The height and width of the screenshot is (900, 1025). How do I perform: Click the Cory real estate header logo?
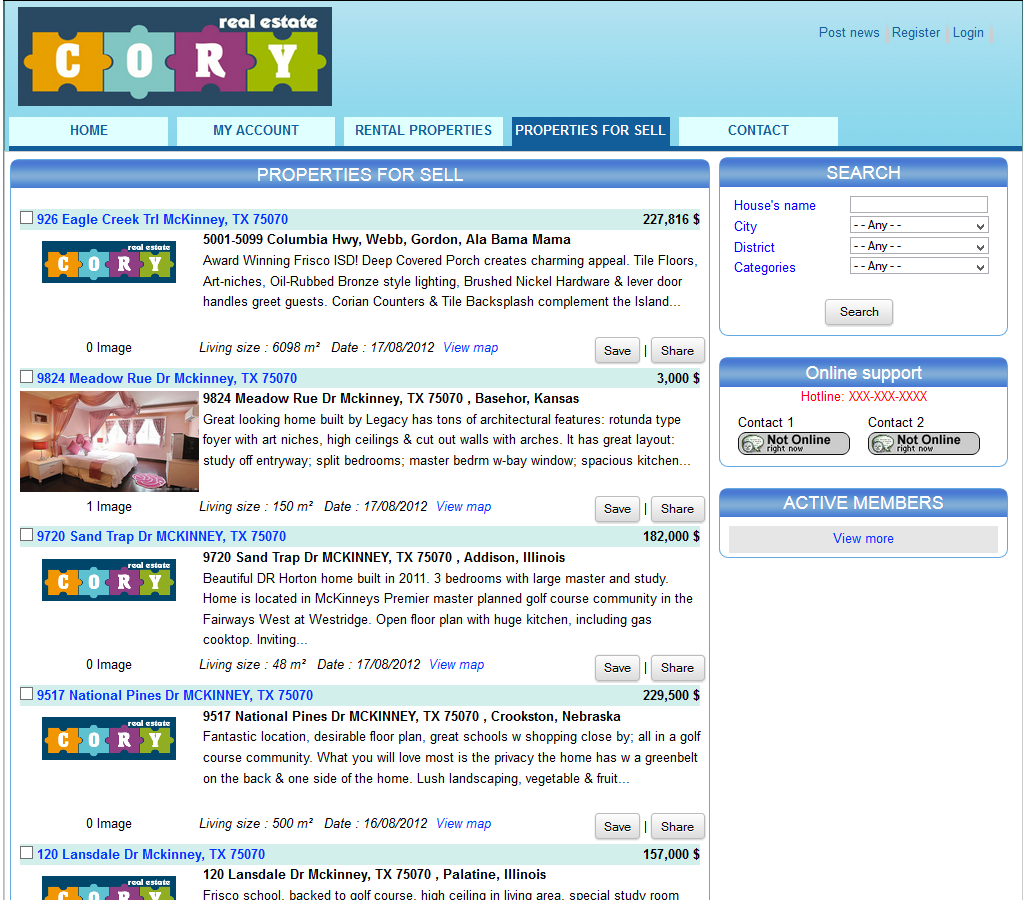point(175,57)
